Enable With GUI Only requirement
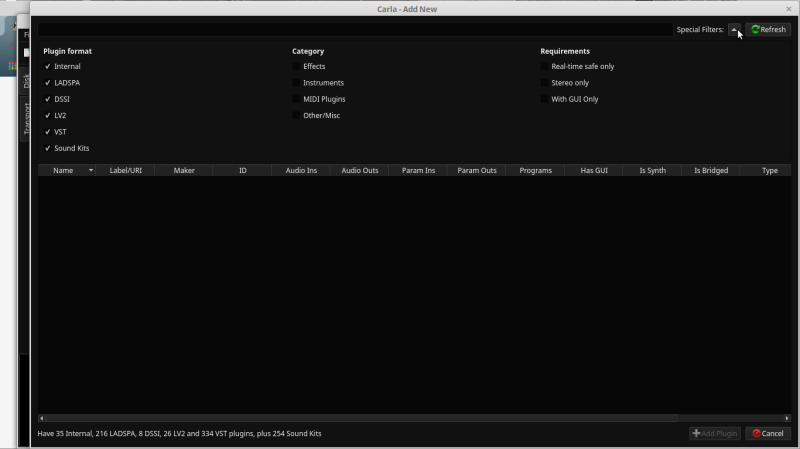The image size is (800, 449). 569,99
